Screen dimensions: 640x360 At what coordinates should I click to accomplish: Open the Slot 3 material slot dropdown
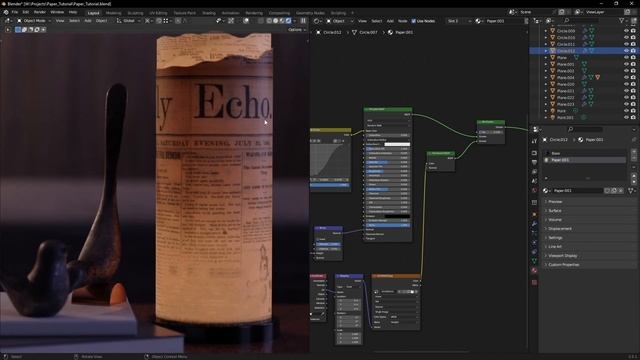[x=459, y=20]
